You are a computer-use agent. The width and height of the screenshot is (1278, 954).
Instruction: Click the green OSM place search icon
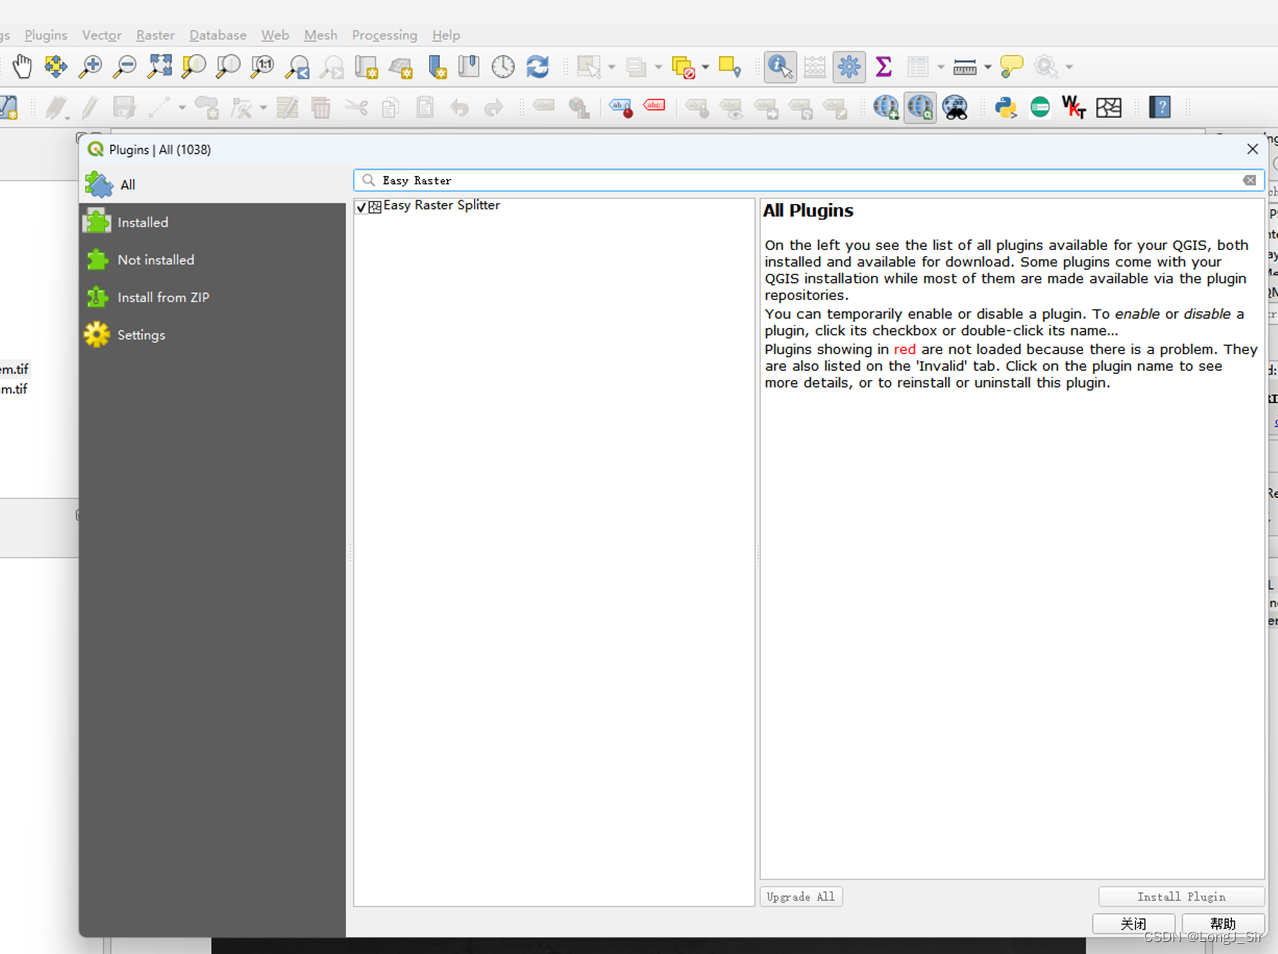tap(1040, 107)
